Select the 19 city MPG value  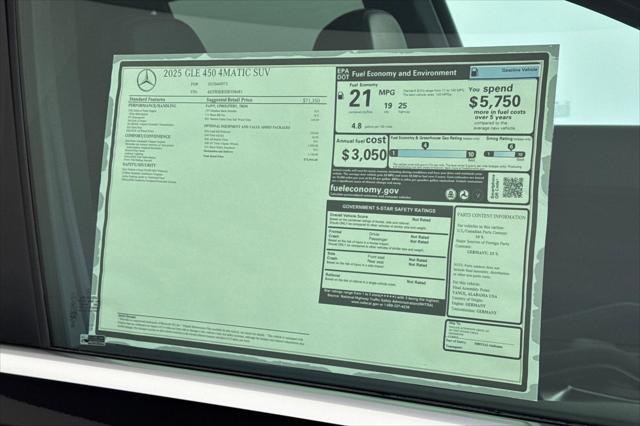point(388,106)
